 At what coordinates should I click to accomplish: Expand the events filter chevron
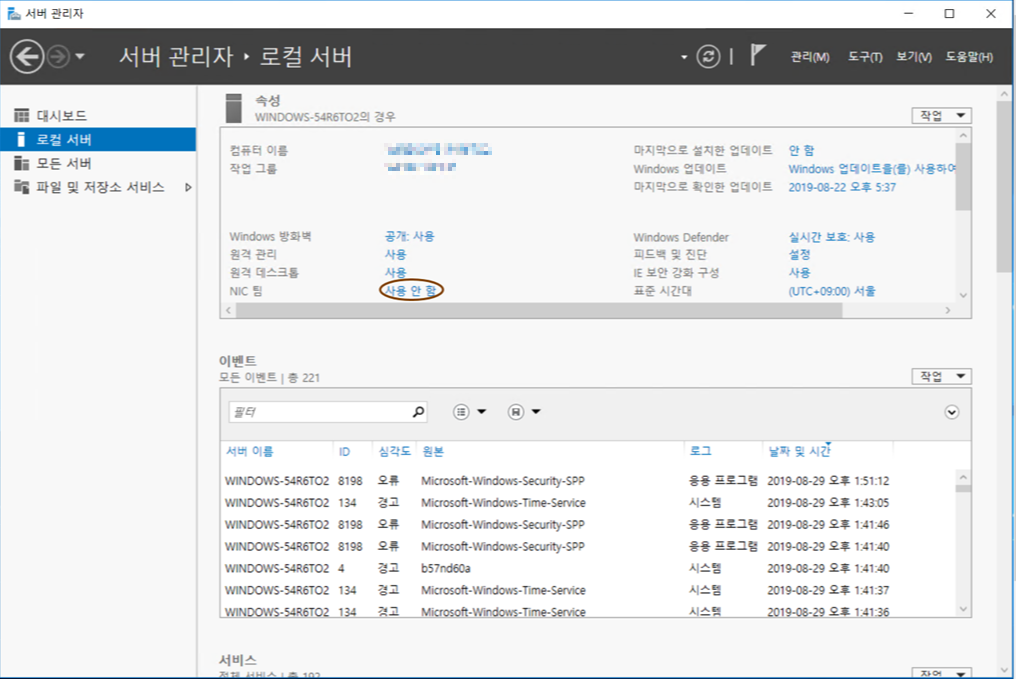click(x=951, y=413)
